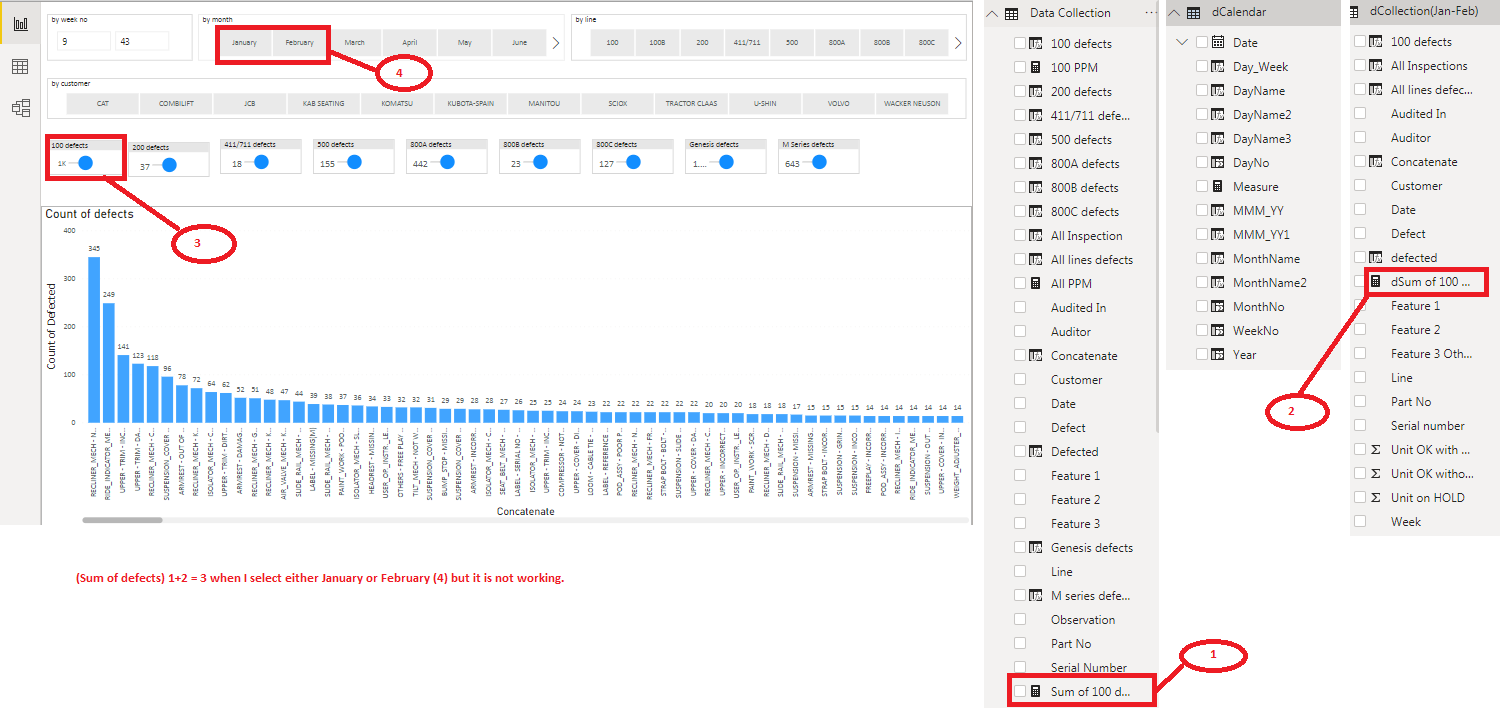Click the column icon beside Year
This screenshot has height=717, width=1505.
pyautogui.click(x=1217, y=354)
